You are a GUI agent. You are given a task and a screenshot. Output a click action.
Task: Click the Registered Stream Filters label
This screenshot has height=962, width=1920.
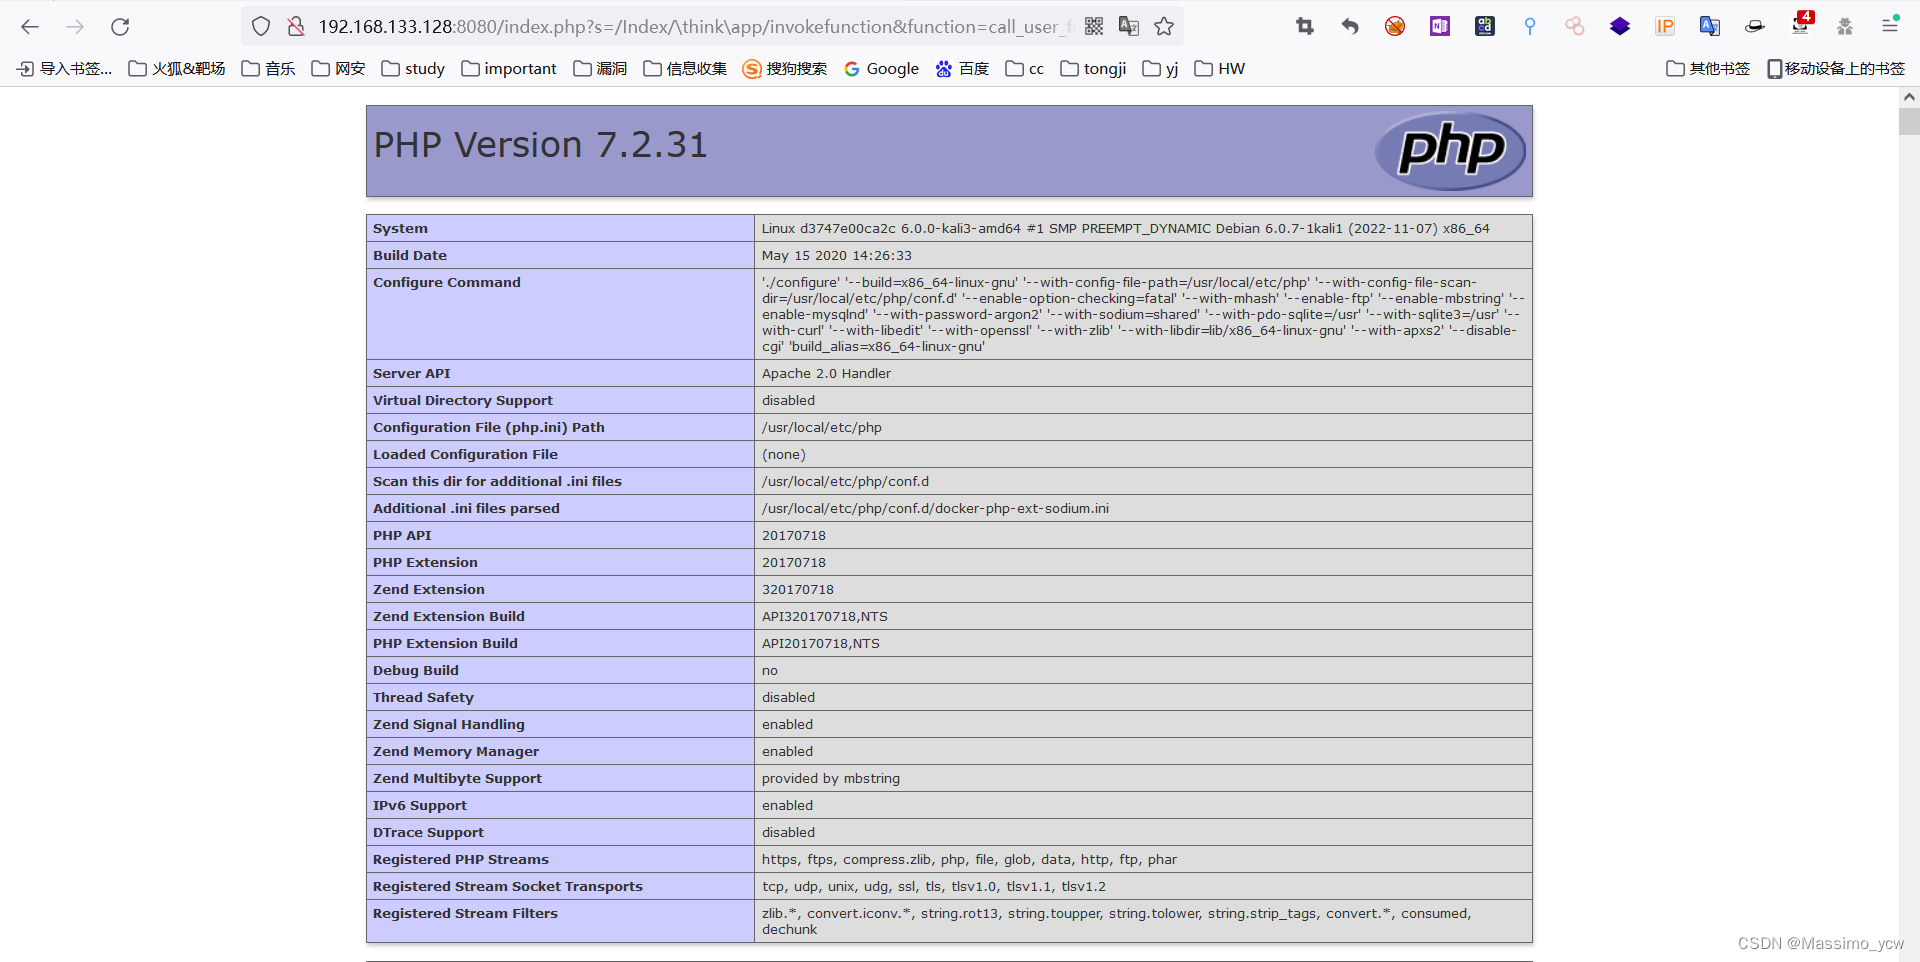click(465, 914)
